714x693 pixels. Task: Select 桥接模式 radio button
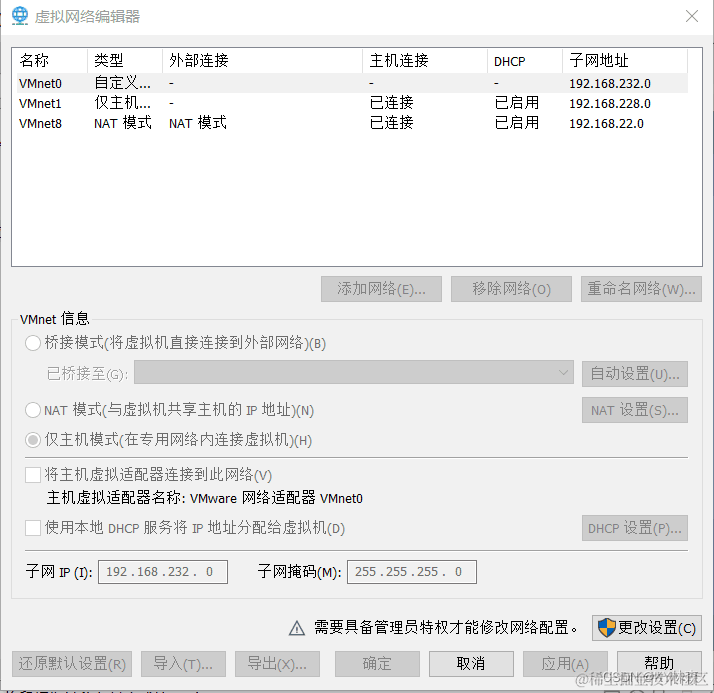coord(33,343)
